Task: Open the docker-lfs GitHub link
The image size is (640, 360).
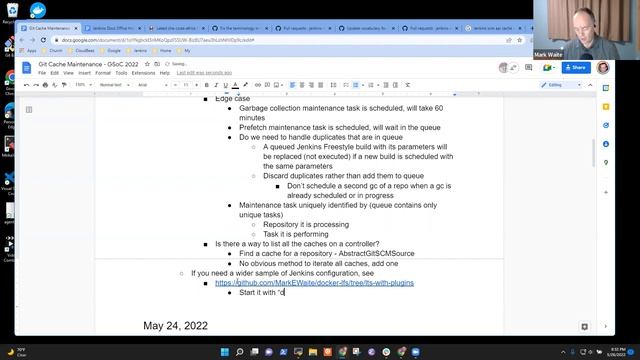Action: pyautogui.click(x=314, y=283)
